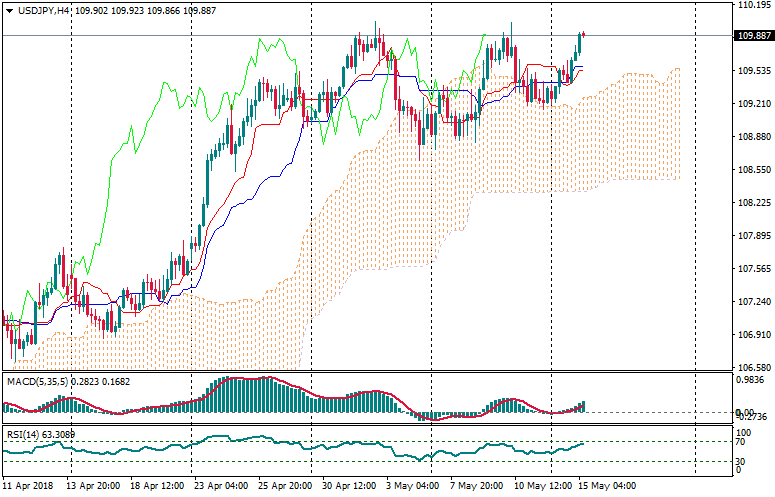Click the RSI 30 level label
The image size is (775, 497).
click(x=741, y=461)
